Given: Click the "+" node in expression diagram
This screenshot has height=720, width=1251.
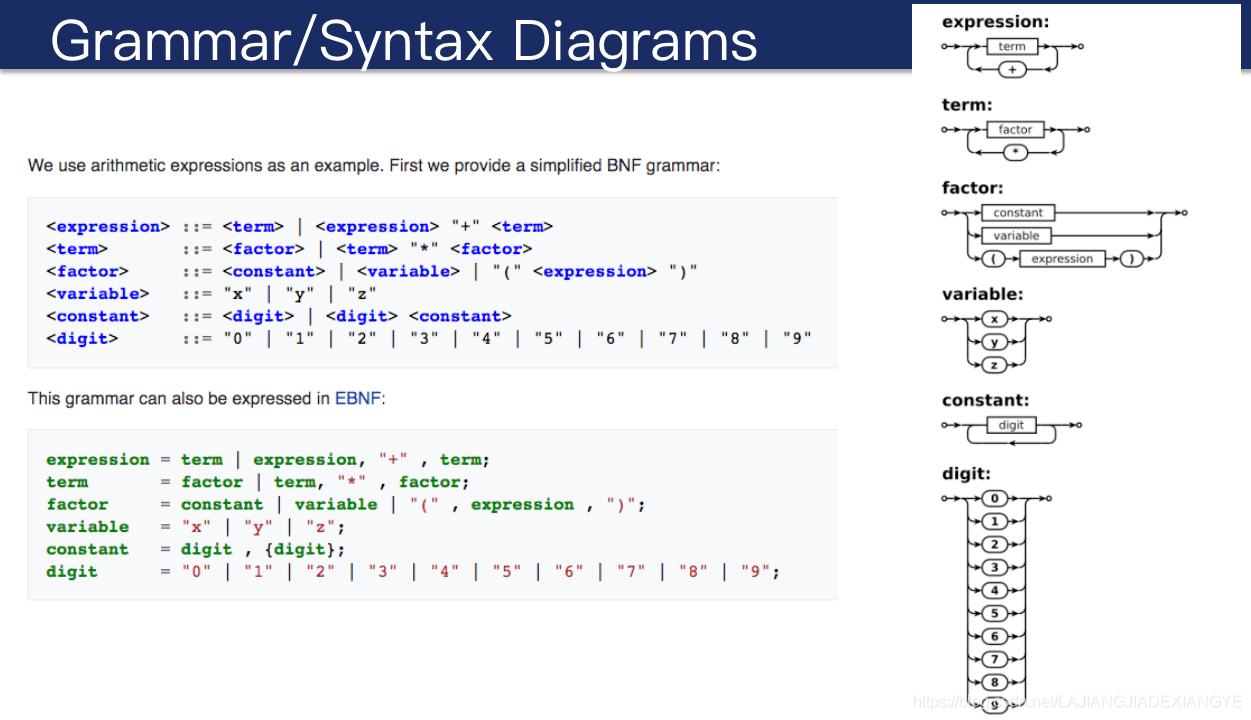Looking at the screenshot, I should click(x=1012, y=70).
